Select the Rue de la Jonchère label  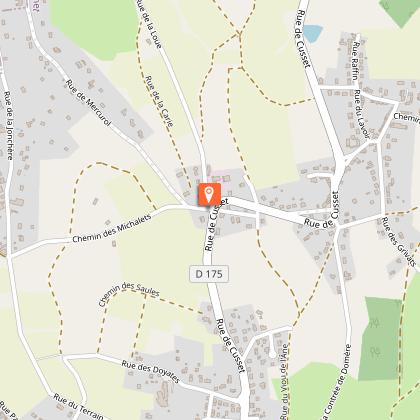point(8,125)
